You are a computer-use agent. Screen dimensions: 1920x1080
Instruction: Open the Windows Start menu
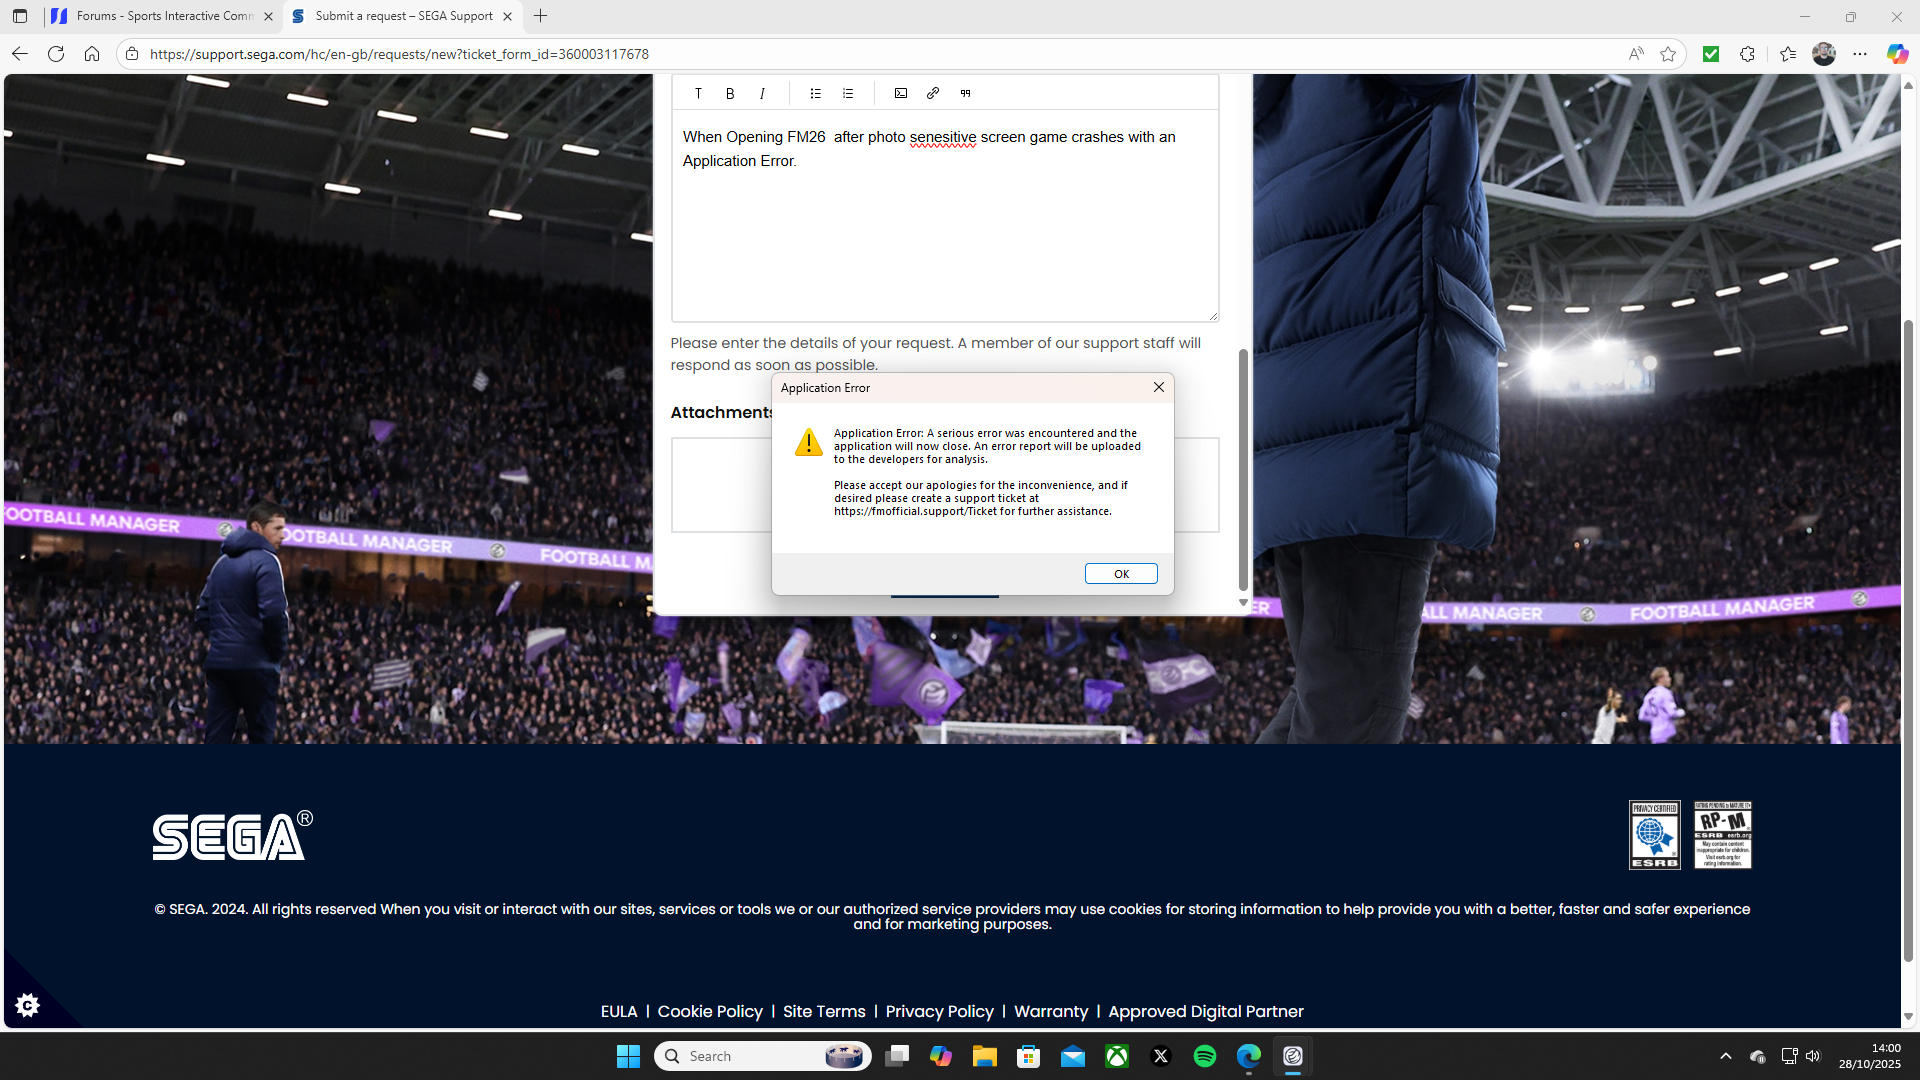pos(628,1056)
